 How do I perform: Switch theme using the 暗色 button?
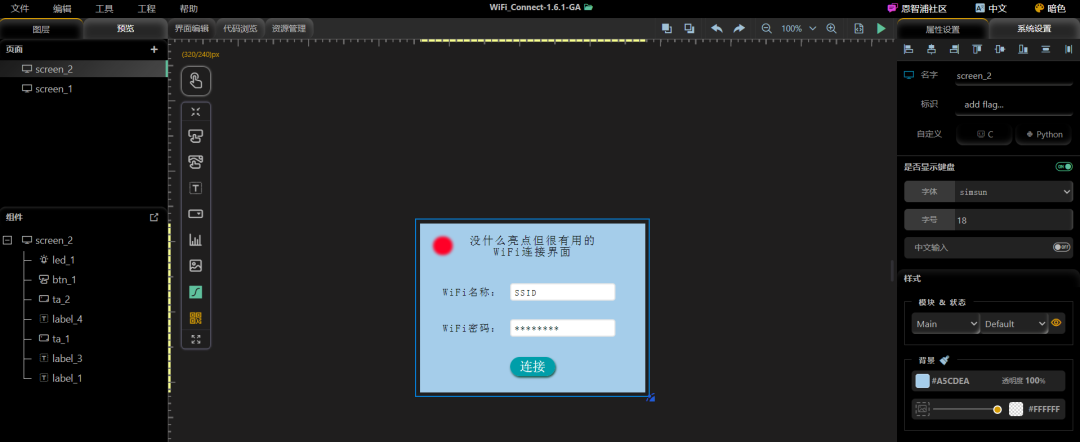click(x=1050, y=9)
